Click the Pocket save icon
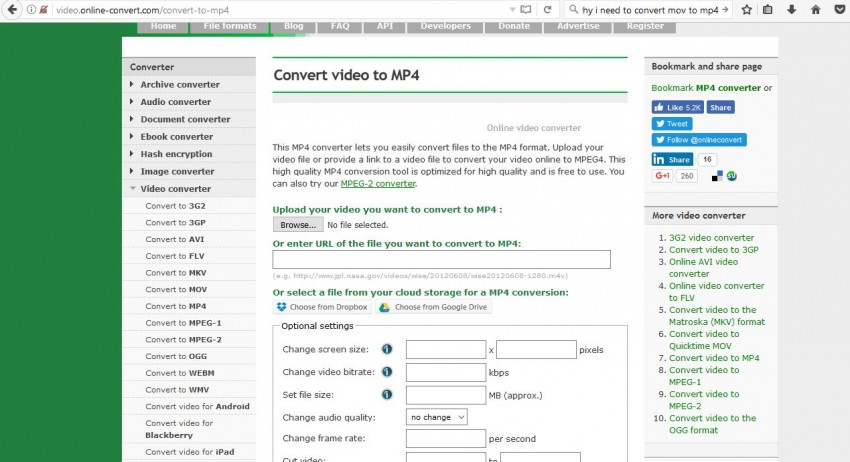This screenshot has width=850, height=462. coord(839,9)
